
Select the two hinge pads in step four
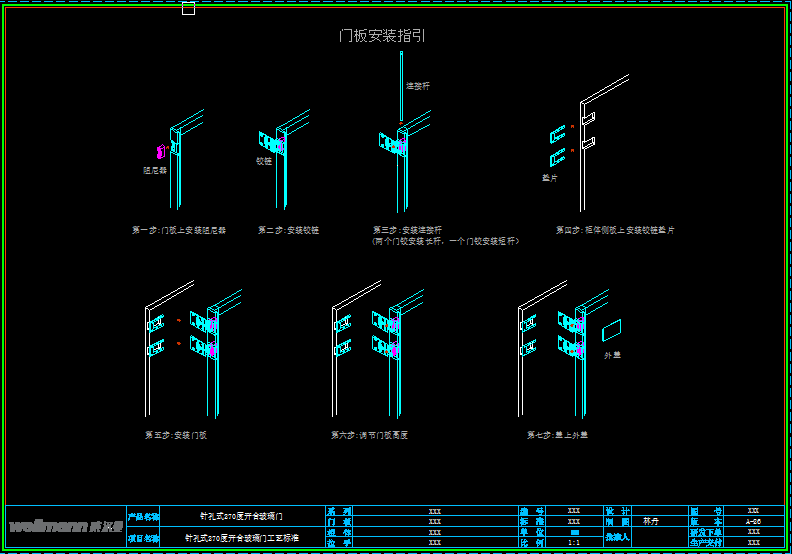[x=557, y=146]
